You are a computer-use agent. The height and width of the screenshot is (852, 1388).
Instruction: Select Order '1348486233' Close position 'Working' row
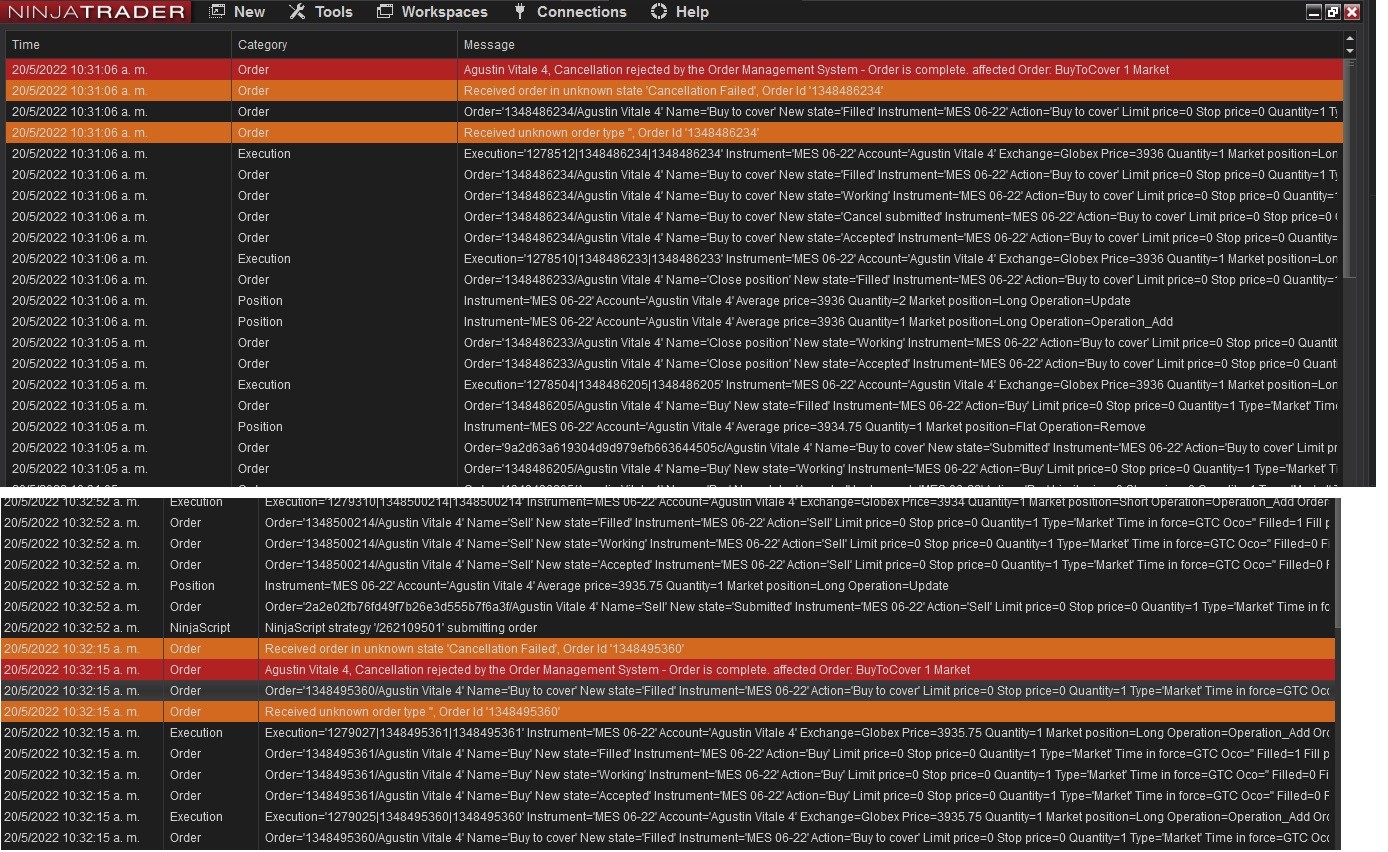(x=674, y=343)
